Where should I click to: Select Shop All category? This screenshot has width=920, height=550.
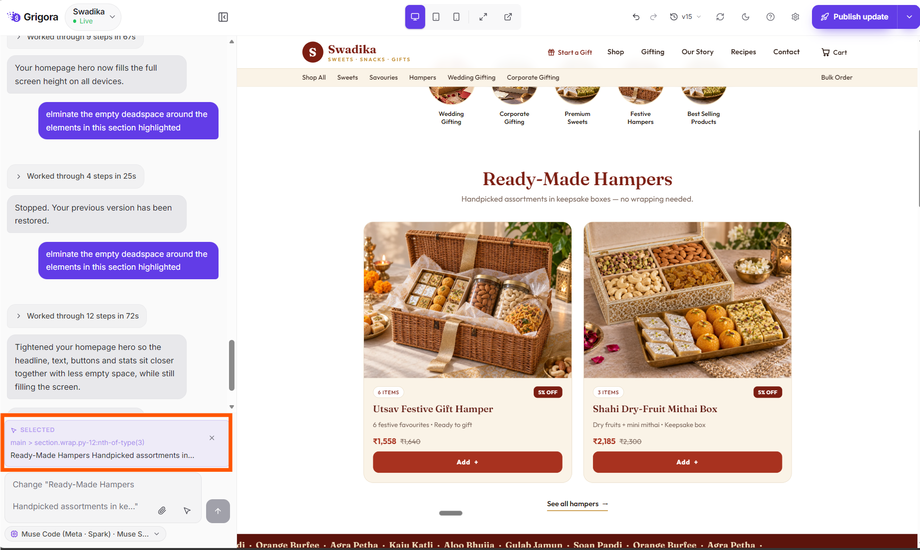coord(314,77)
